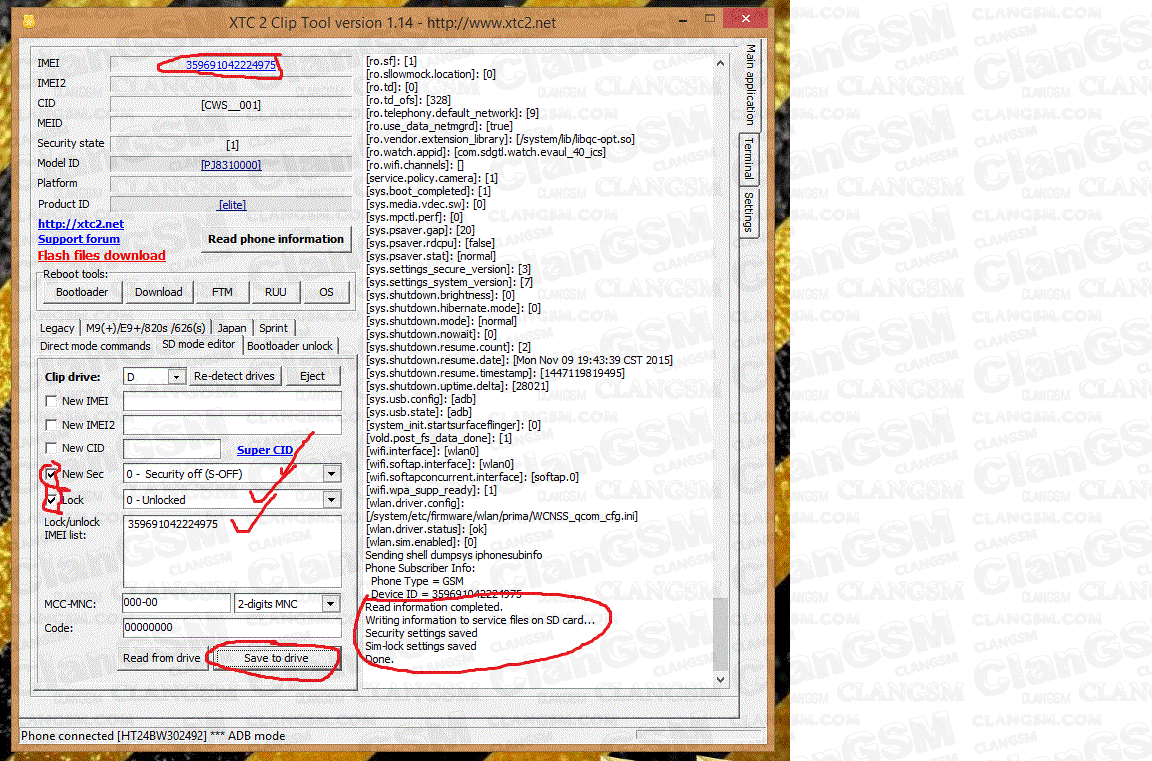1152x761 pixels.
Task: Click the Super CID link
Action: [x=265, y=450]
